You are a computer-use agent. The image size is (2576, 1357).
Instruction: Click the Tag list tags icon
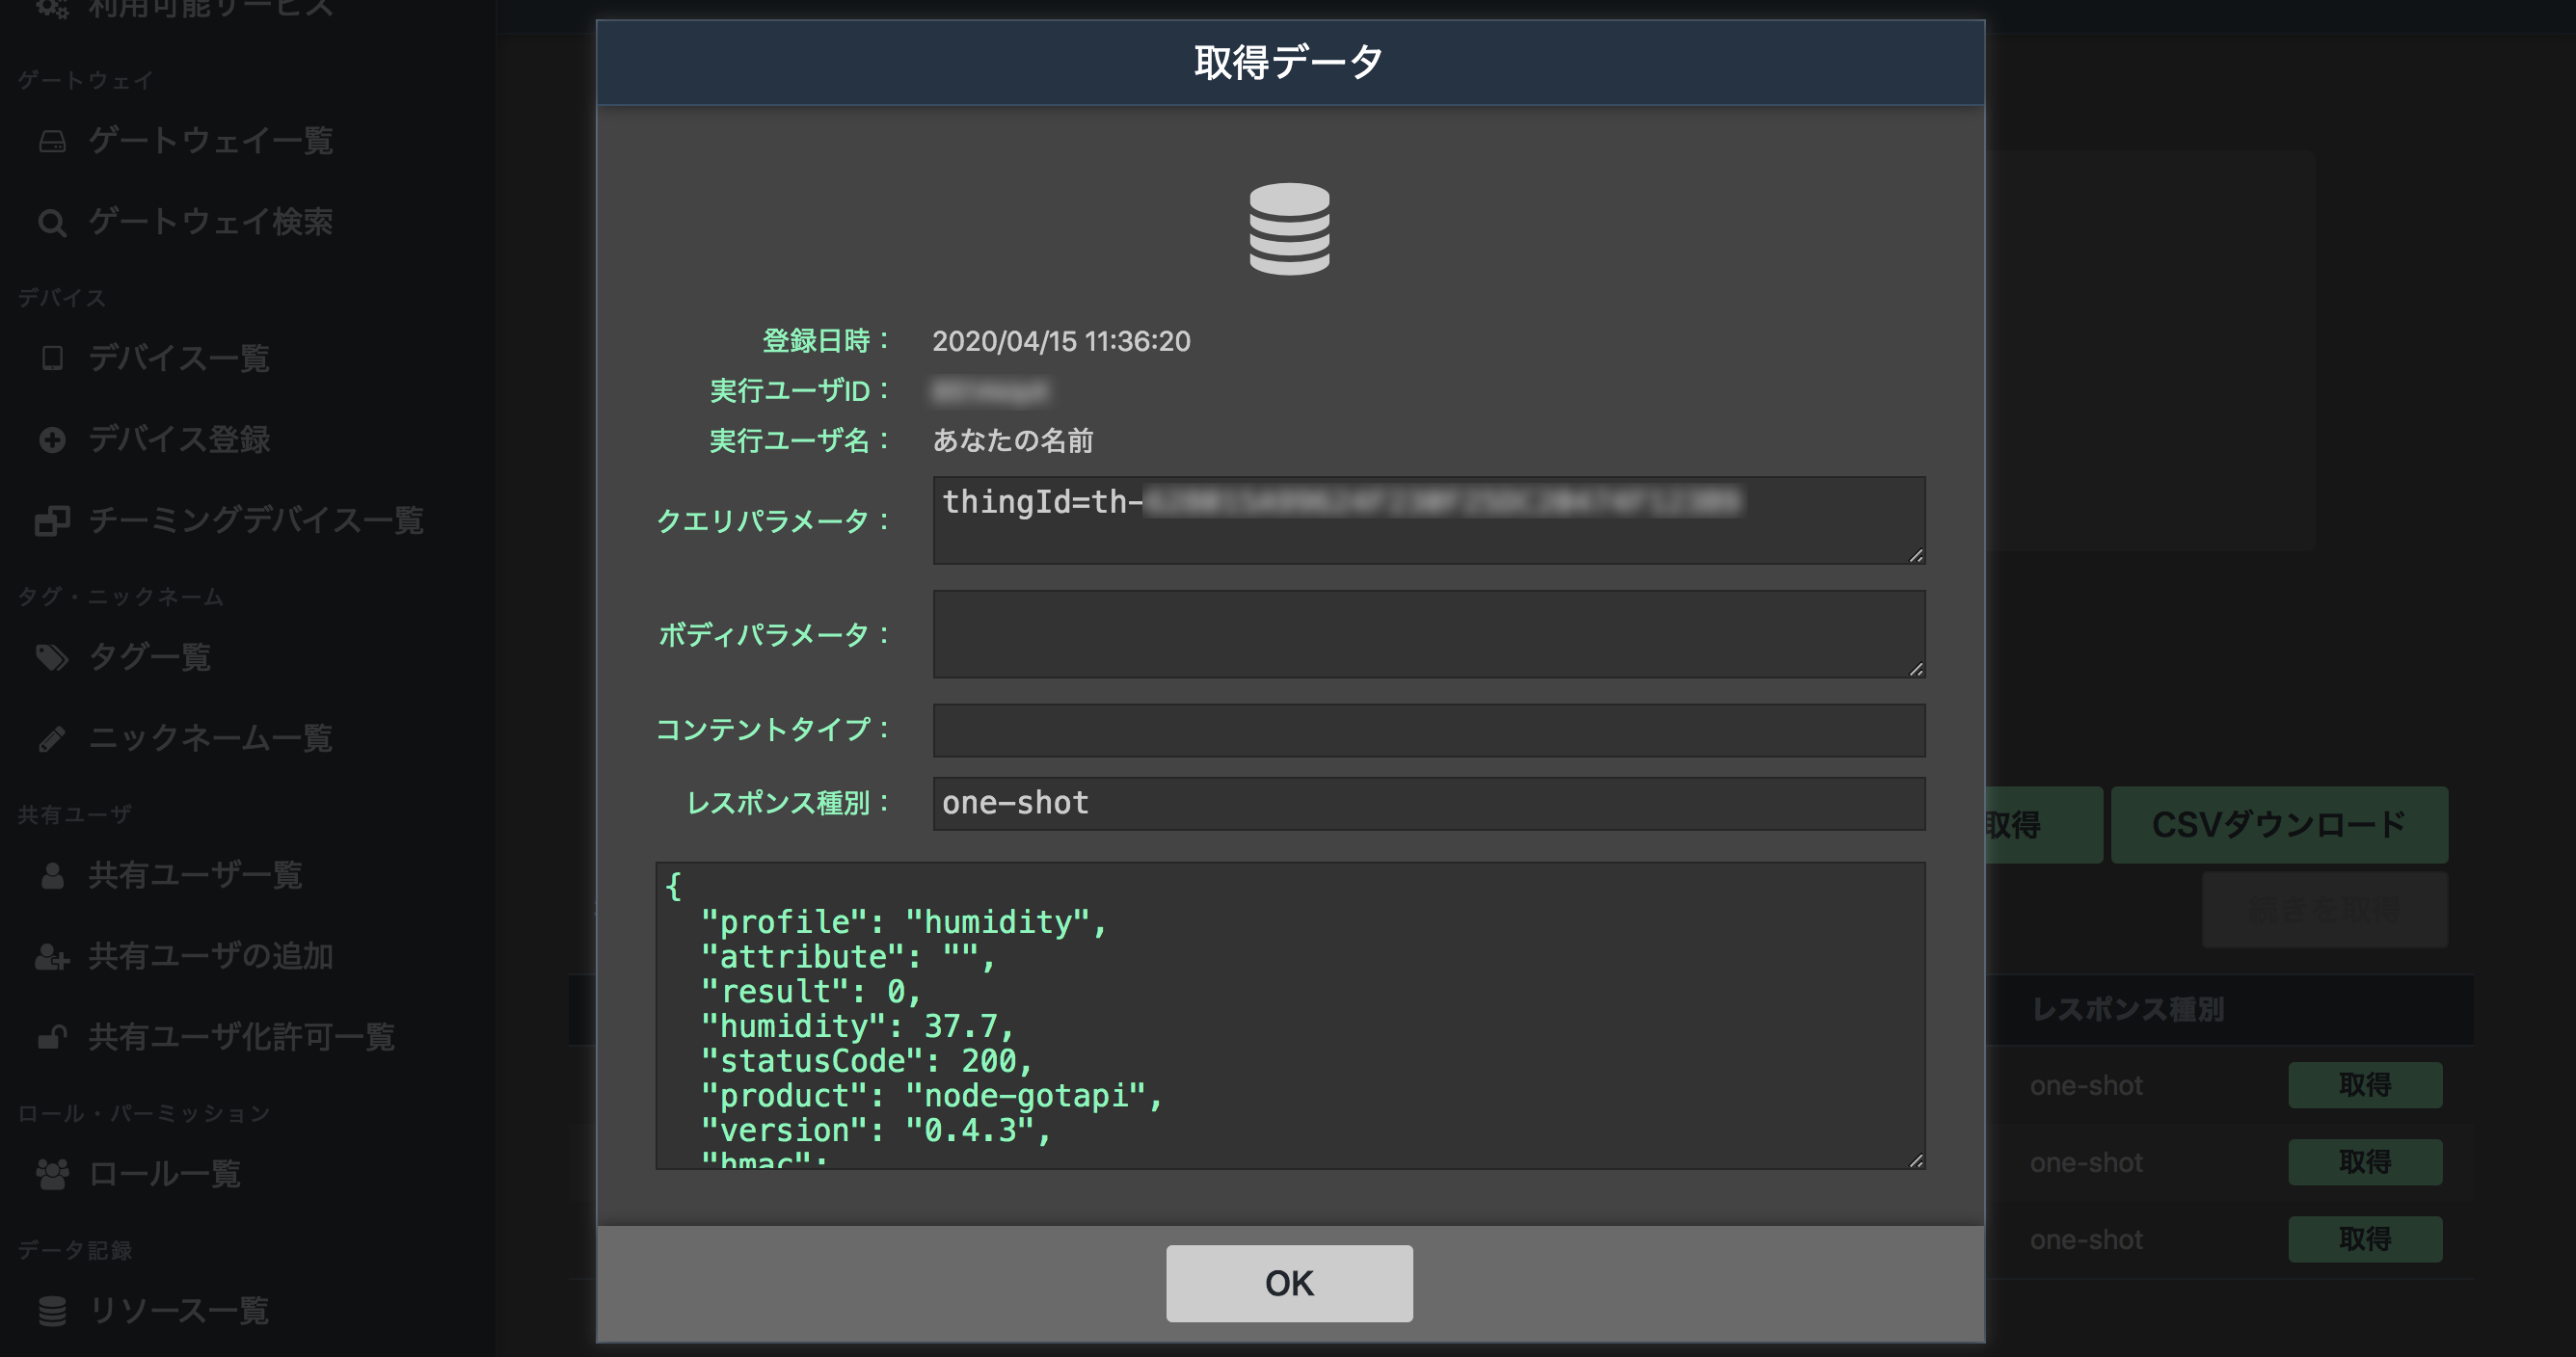(52, 657)
